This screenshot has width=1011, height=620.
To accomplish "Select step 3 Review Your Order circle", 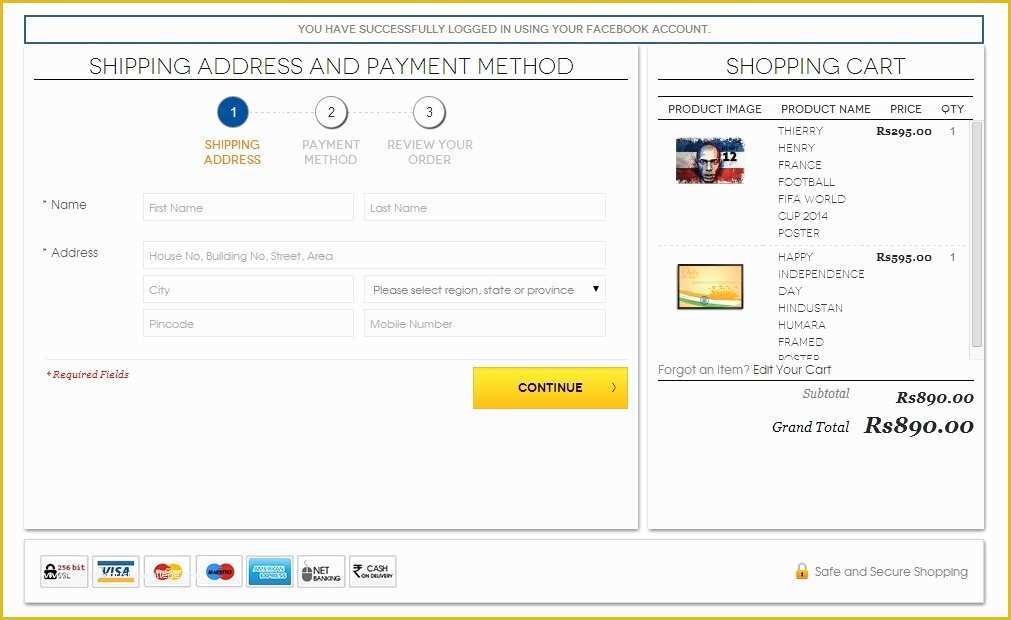I will tap(429, 112).
